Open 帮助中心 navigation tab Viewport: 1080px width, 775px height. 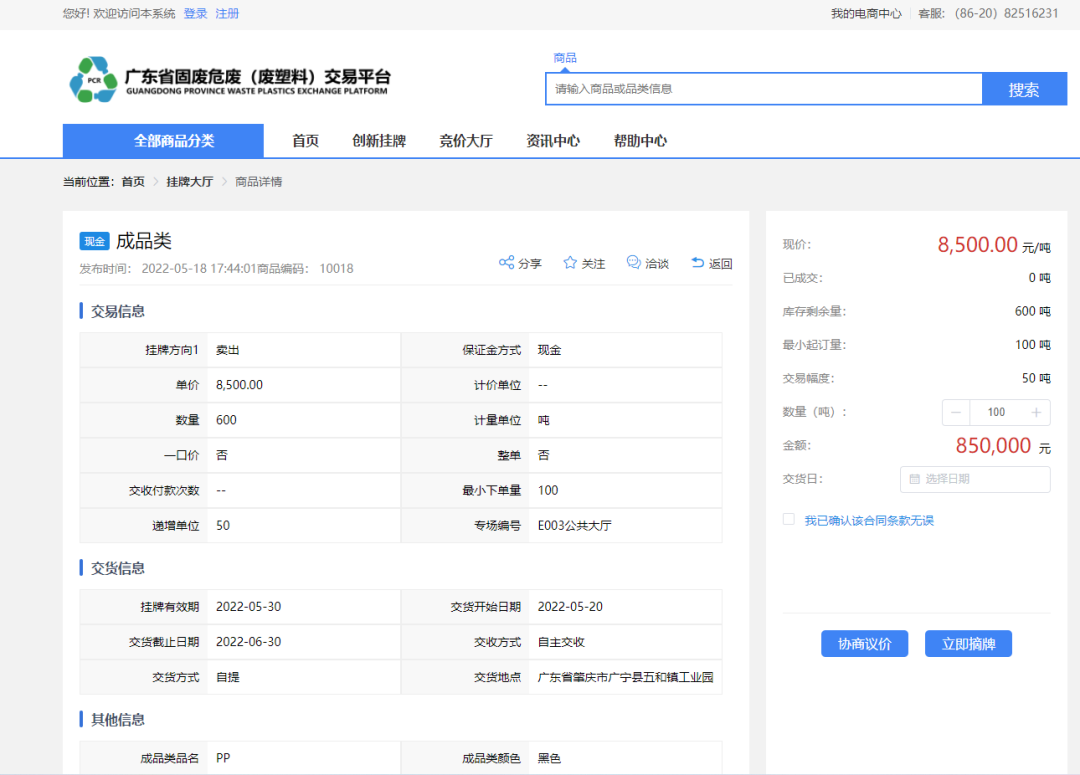pos(640,141)
